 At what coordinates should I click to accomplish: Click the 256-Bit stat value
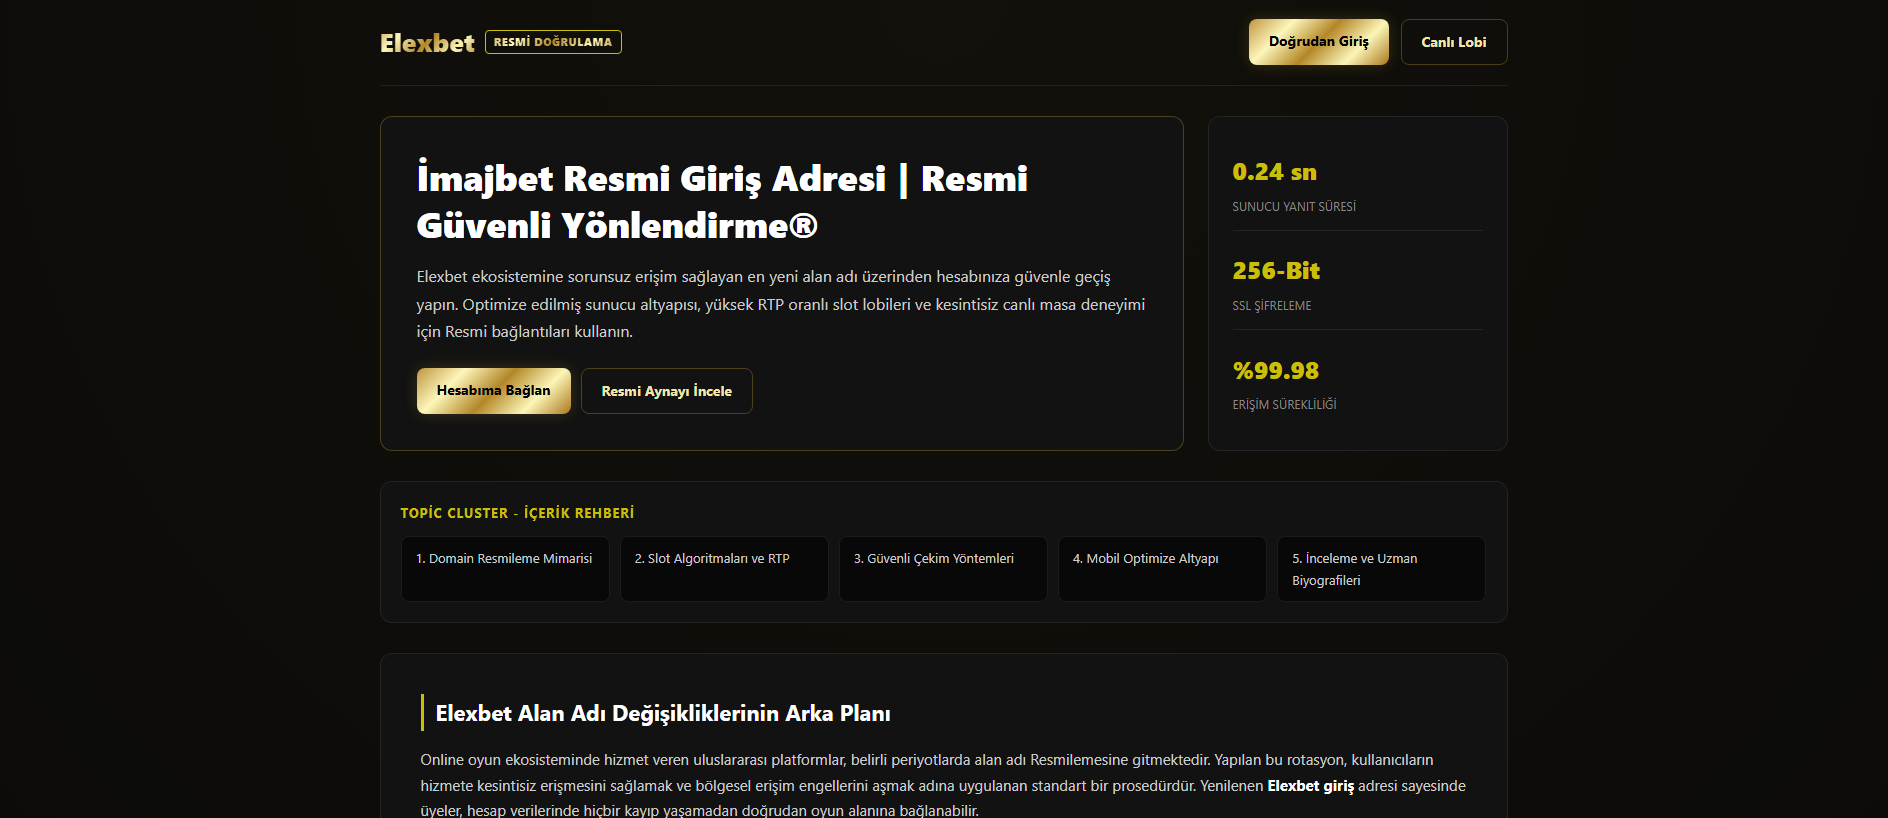tap(1276, 271)
